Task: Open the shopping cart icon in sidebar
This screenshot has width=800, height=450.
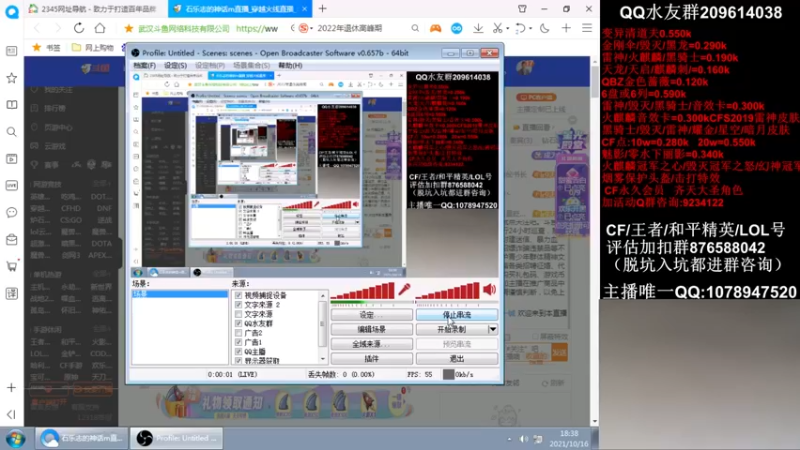Action: tap(11, 266)
